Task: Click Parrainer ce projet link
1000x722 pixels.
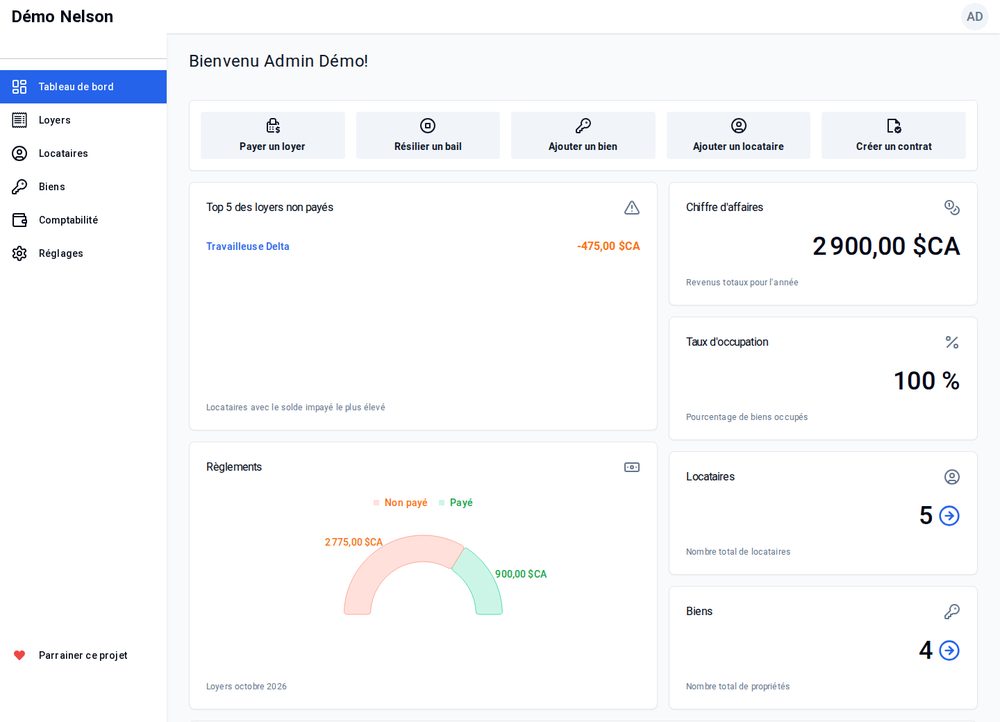Action: (83, 655)
